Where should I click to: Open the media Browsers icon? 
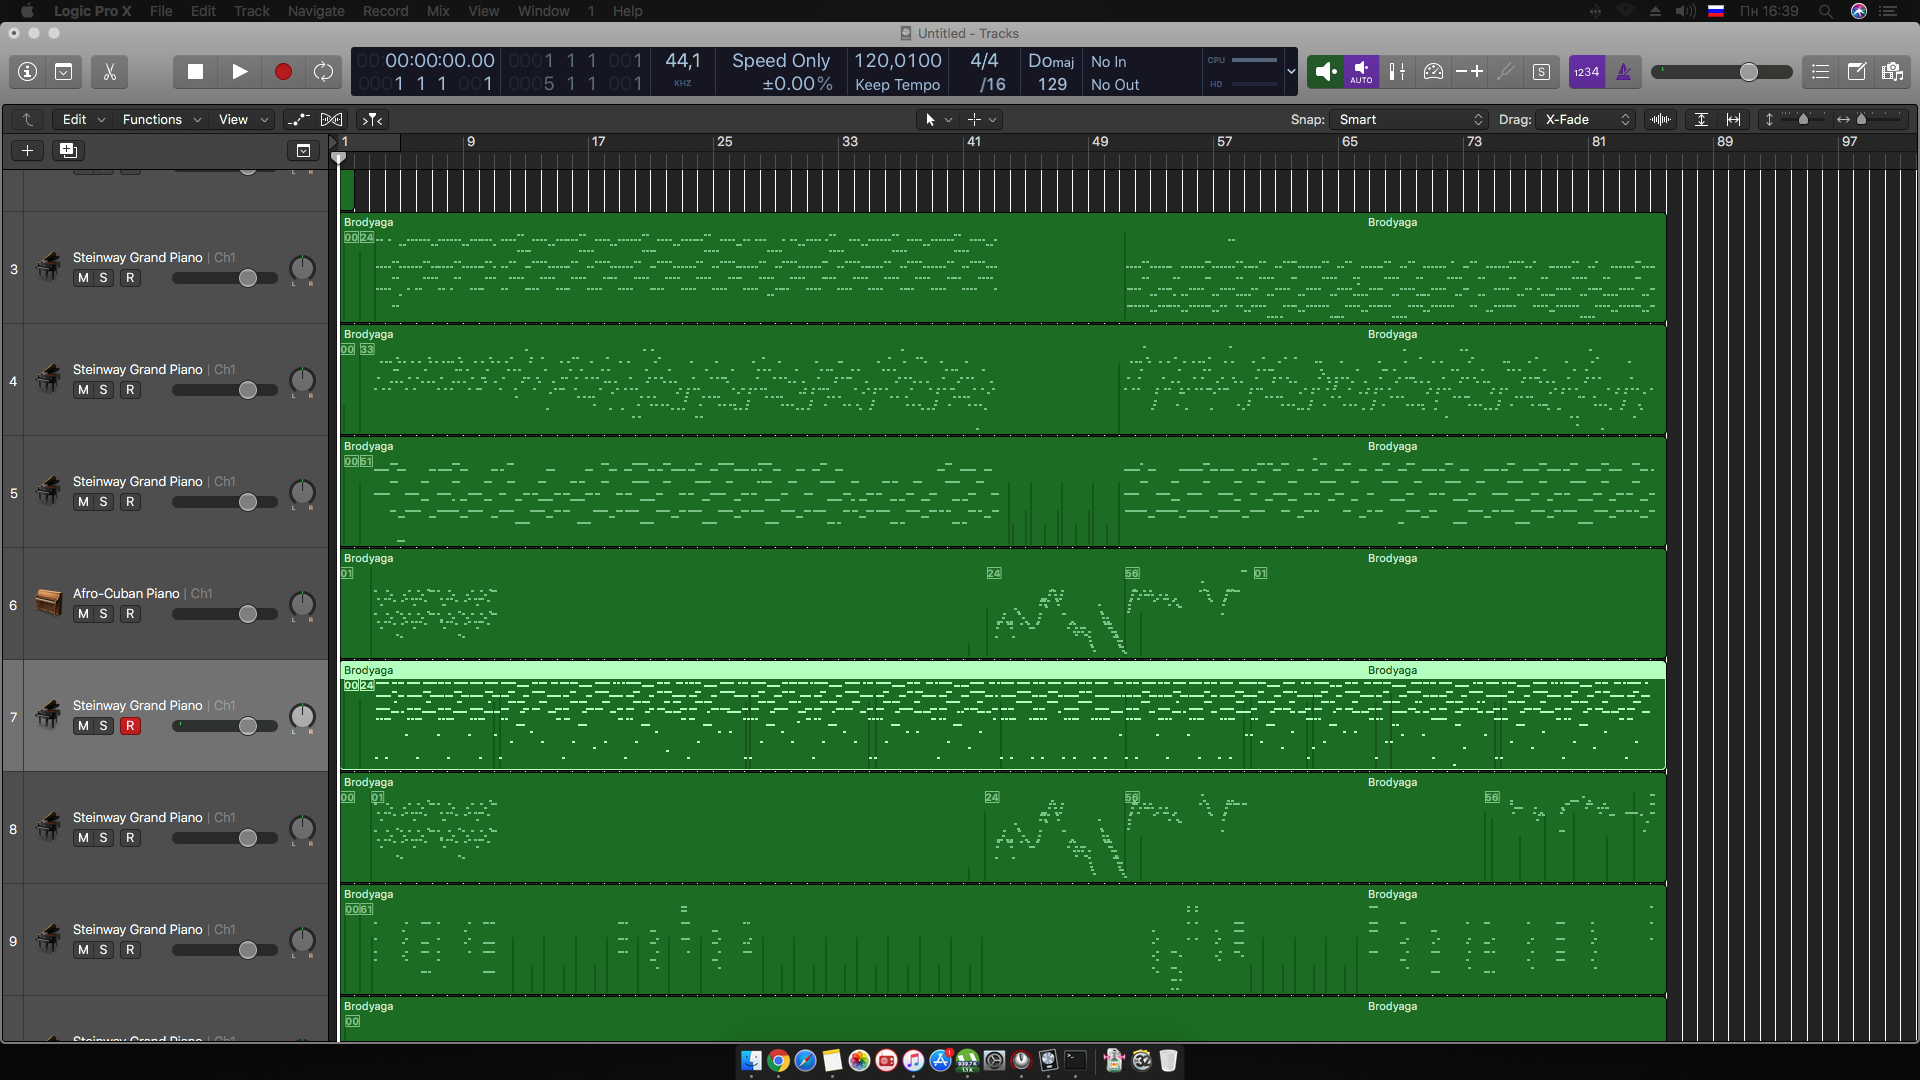[1892, 72]
